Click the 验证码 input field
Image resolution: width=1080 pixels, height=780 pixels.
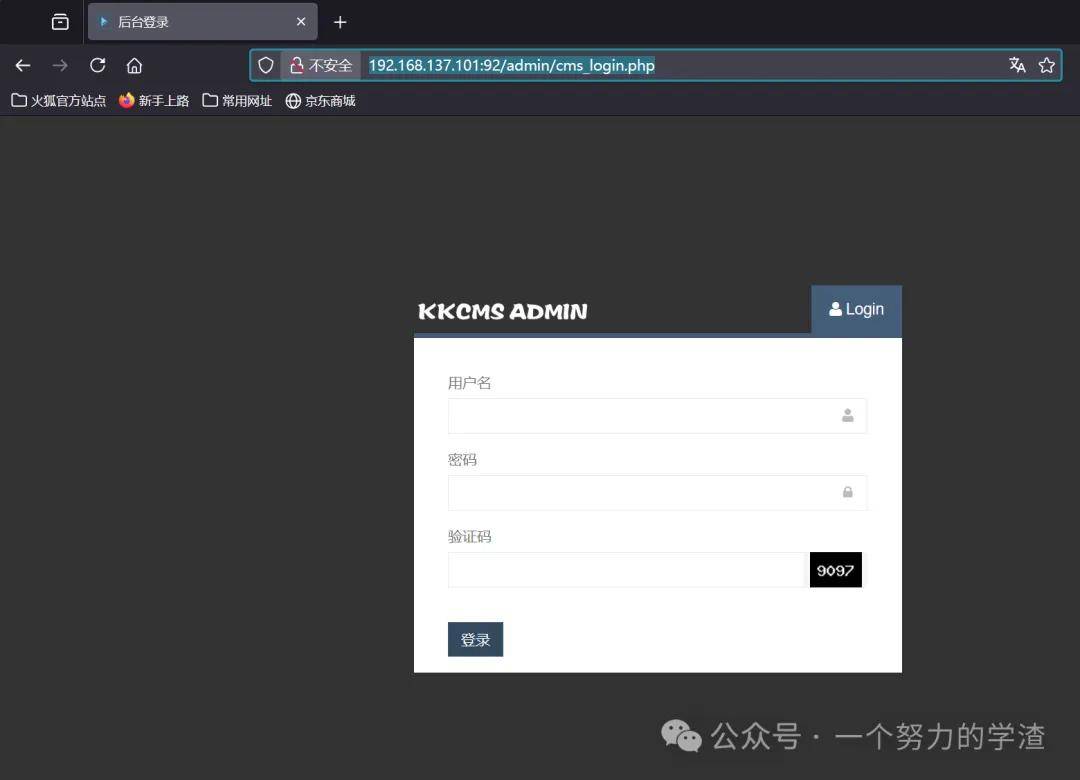(x=626, y=570)
